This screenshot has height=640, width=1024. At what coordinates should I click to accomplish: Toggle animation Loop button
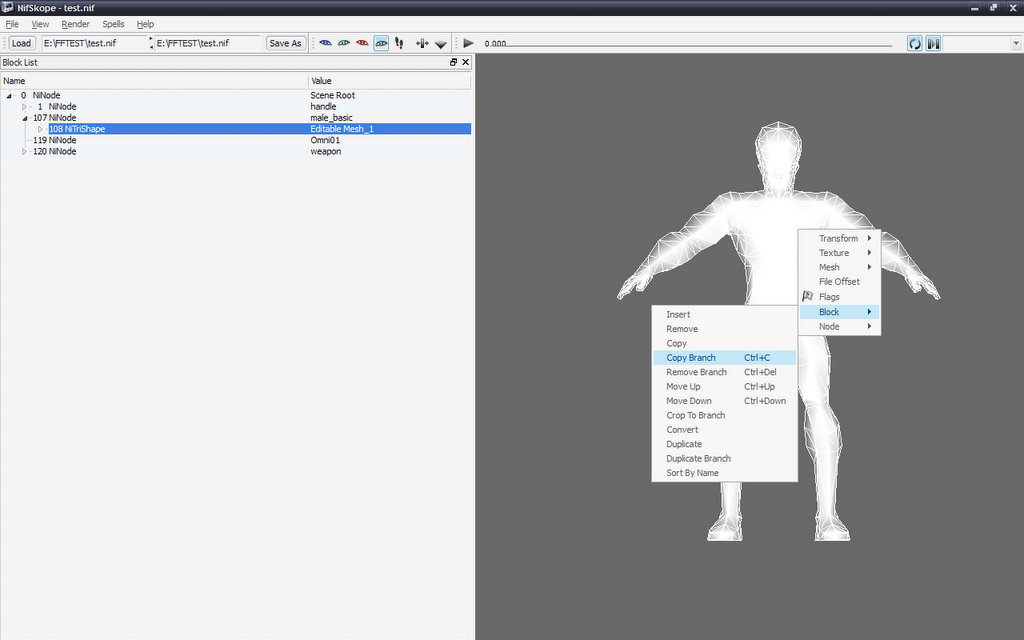915,43
